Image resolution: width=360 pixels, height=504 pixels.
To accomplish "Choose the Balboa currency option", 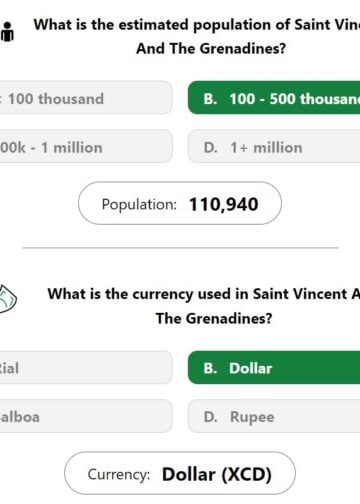I will point(86,416).
